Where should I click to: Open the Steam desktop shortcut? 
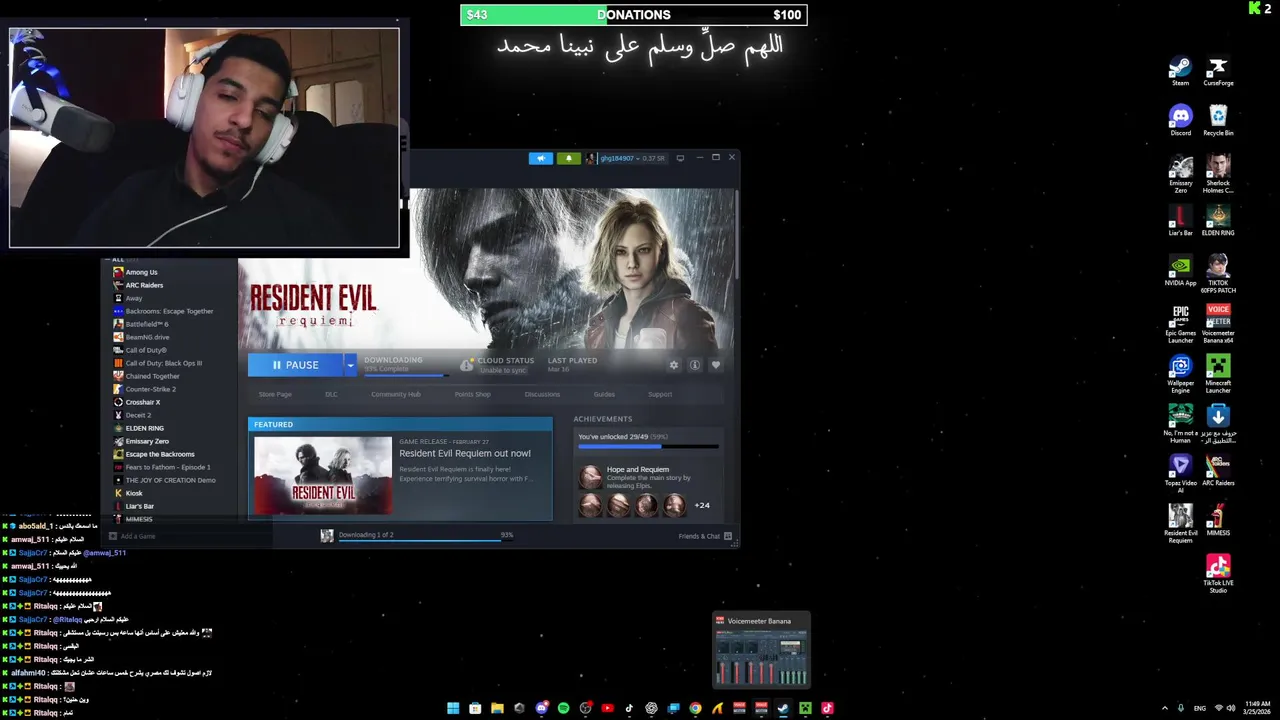coord(1180,72)
